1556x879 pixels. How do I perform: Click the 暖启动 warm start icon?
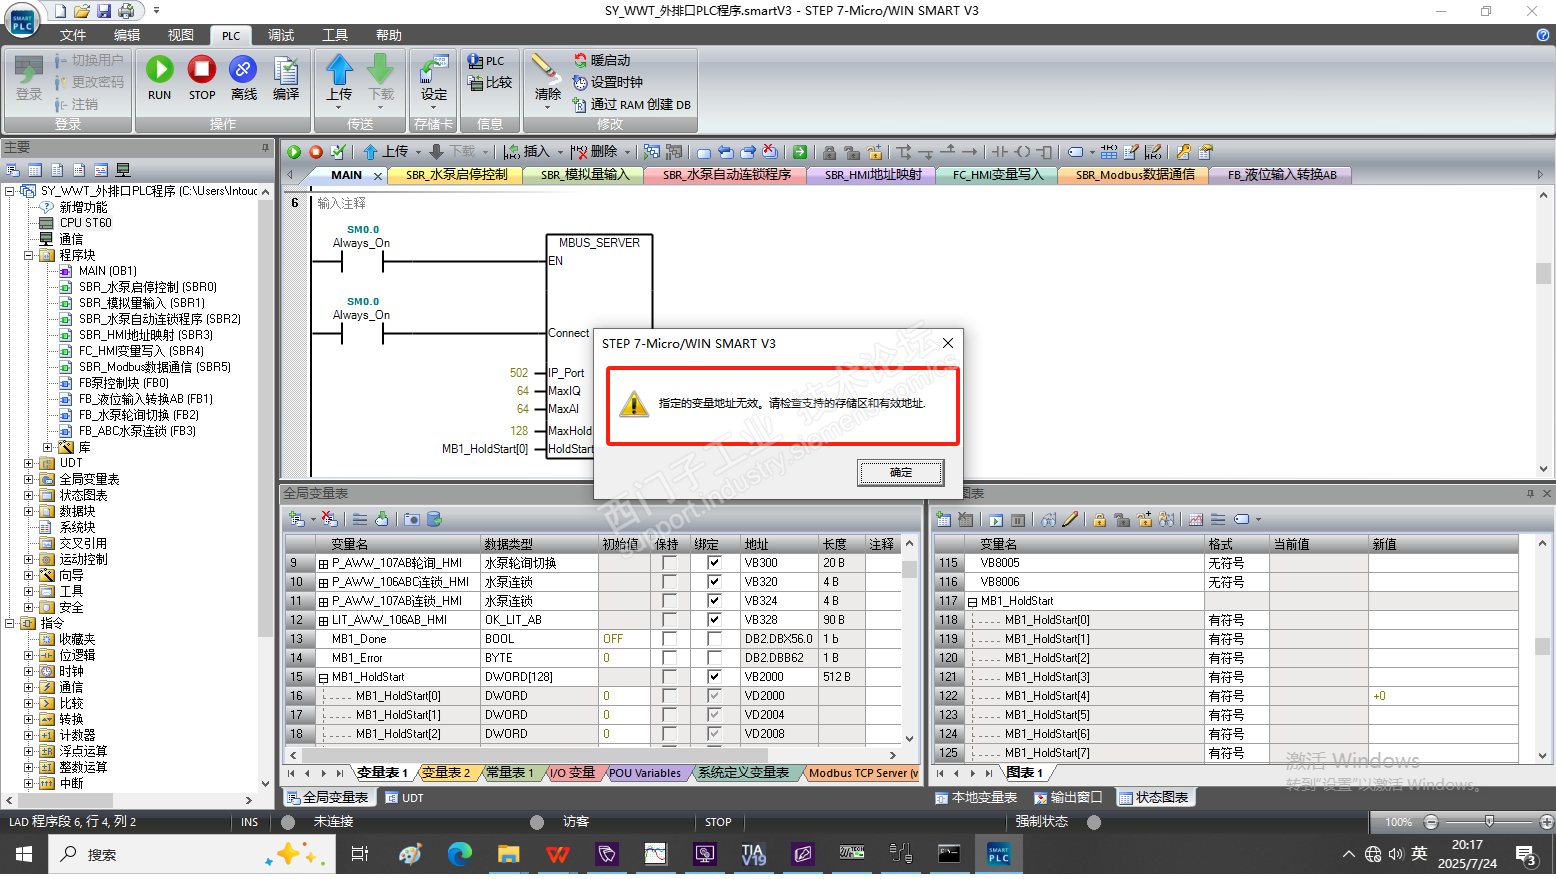(580, 61)
